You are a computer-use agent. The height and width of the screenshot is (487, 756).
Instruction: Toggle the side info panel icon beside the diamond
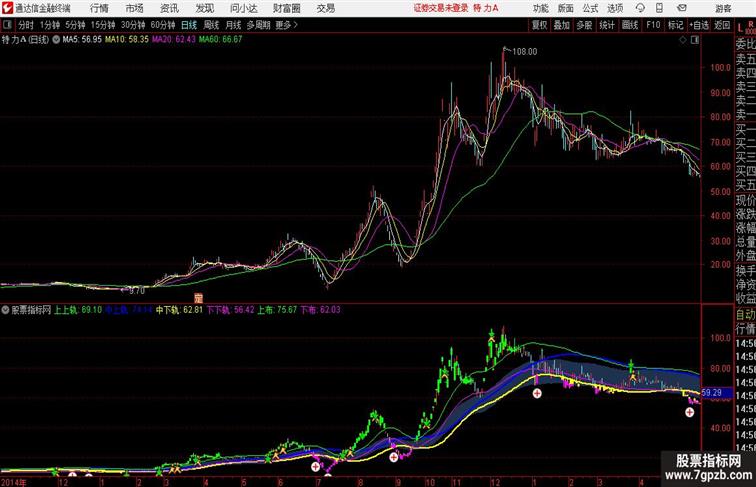coord(695,40)
